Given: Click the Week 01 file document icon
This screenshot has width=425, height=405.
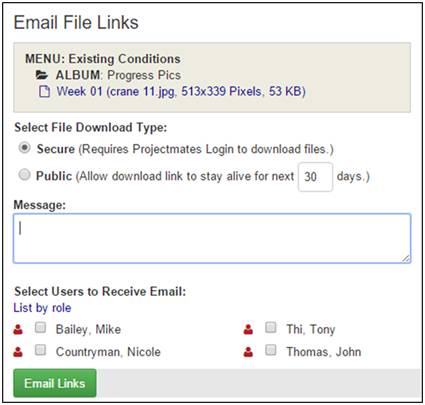Looking at the screenshot, I should [x=44, y=91].
